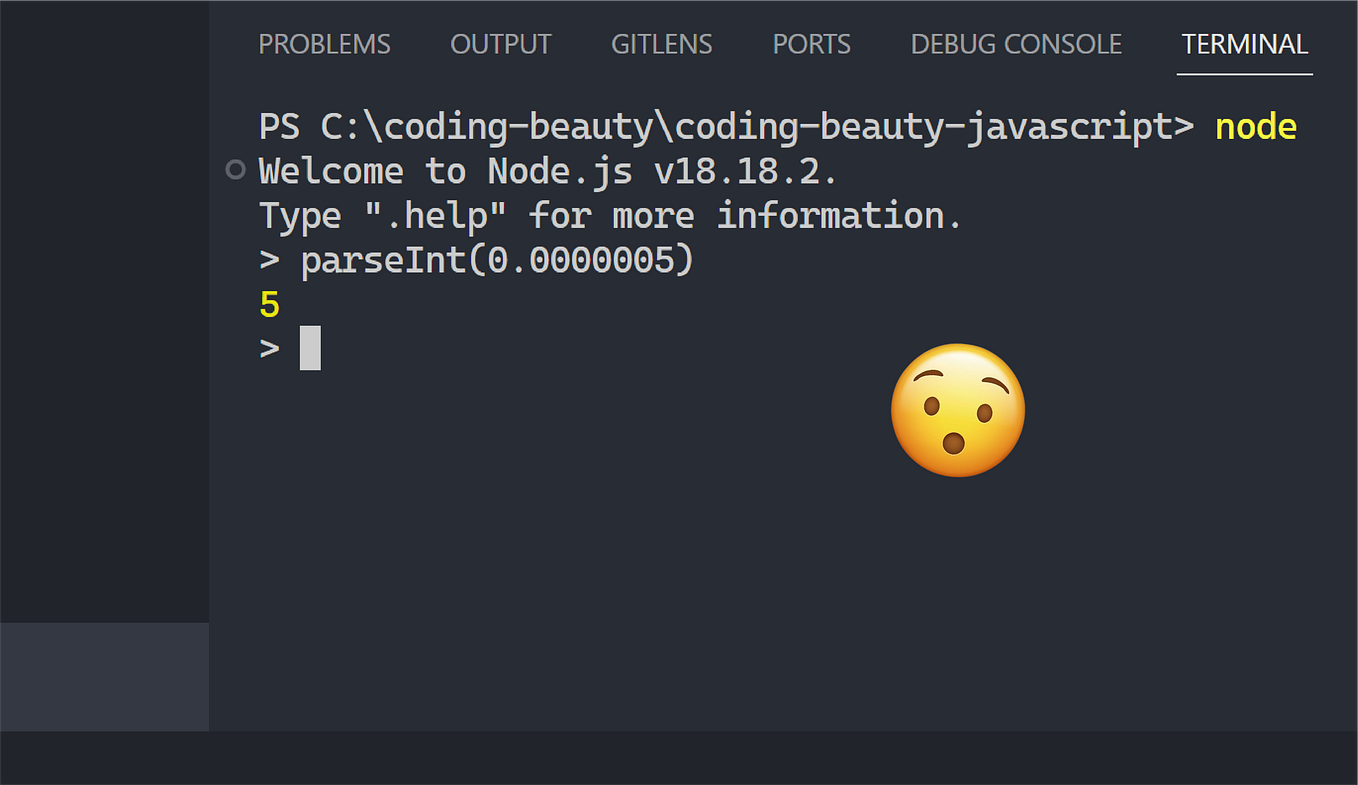Click the Node.js v18.18.2 welcome message
The width and height of the screenshot is (1358, 785).
tap(546, 170)
